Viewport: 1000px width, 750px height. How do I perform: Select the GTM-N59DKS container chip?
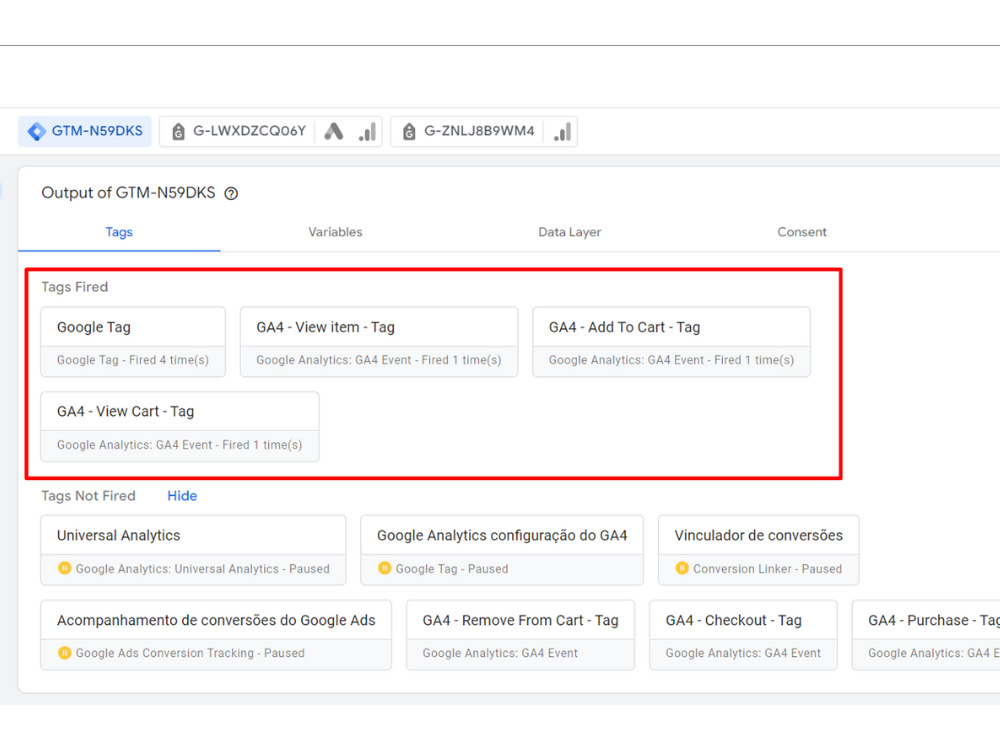click(x=85, y=131)
